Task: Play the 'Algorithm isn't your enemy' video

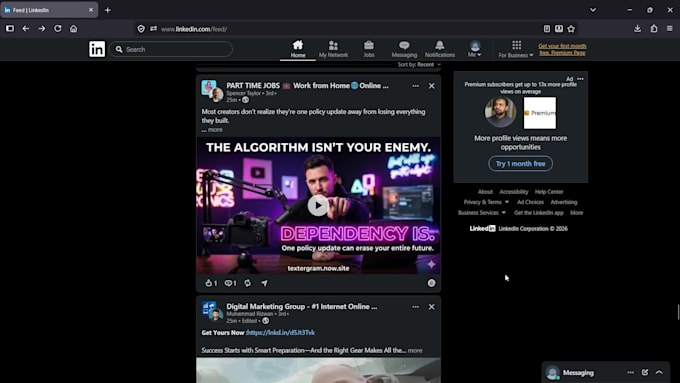Action: (318, 205)
